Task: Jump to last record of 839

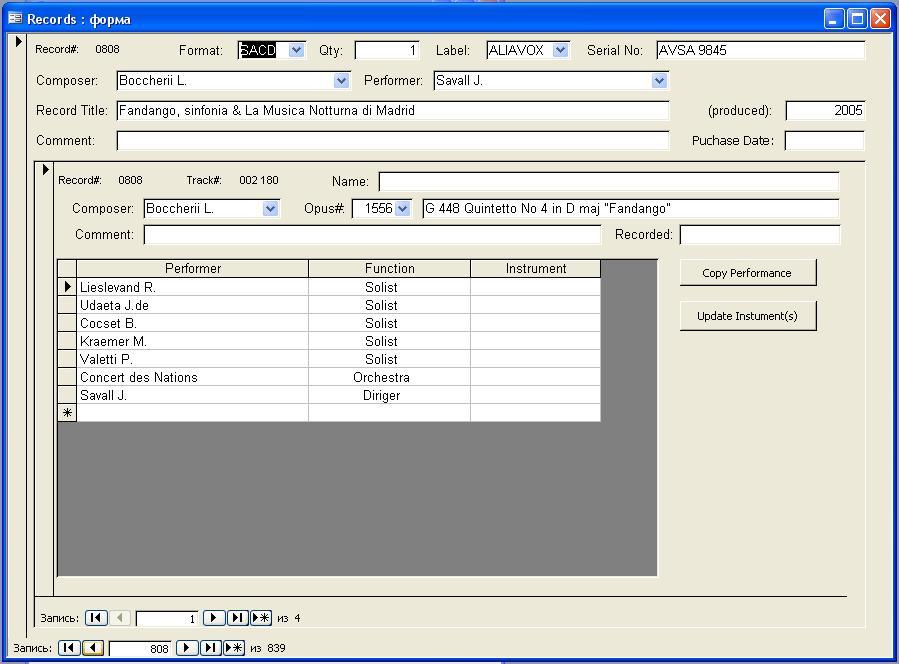Action: pos(210,648)
